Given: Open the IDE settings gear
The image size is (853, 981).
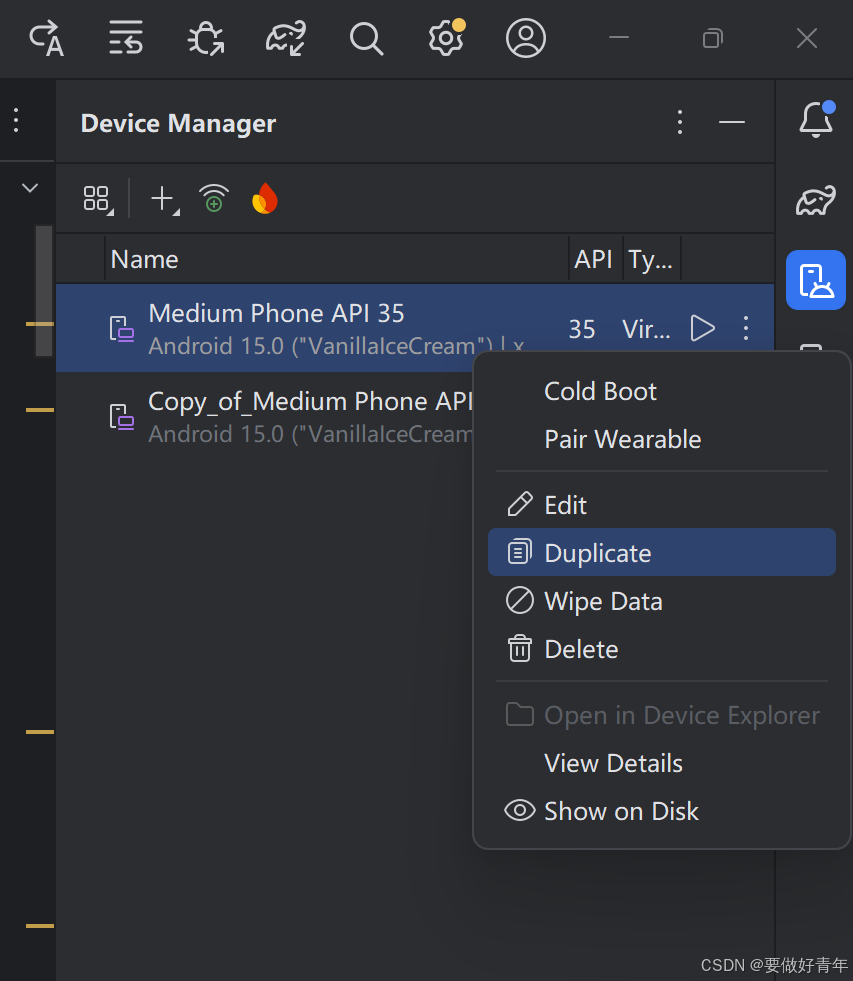Looking at the screenshot, I should (x=445, y=39).
